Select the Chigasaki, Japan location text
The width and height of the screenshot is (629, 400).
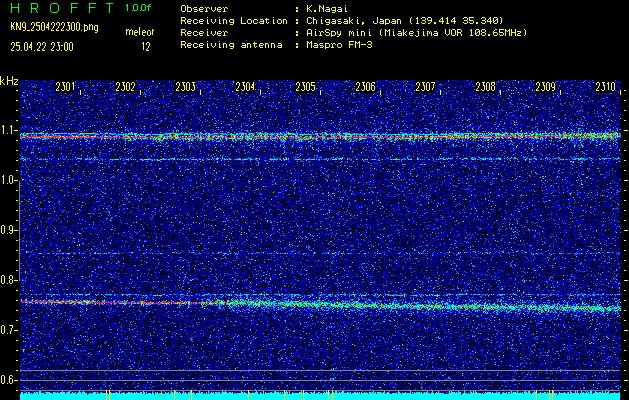[x=405, y=20]
